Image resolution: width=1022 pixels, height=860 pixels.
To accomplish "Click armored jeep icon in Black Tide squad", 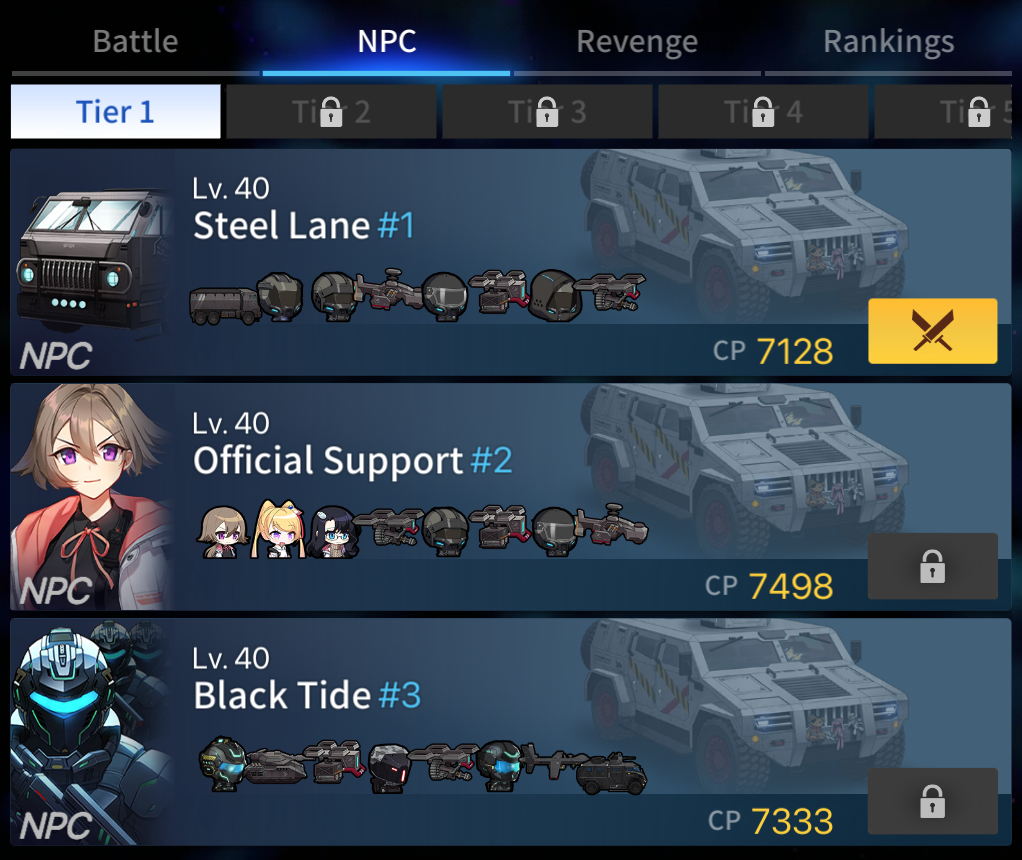I will point(611,773).
